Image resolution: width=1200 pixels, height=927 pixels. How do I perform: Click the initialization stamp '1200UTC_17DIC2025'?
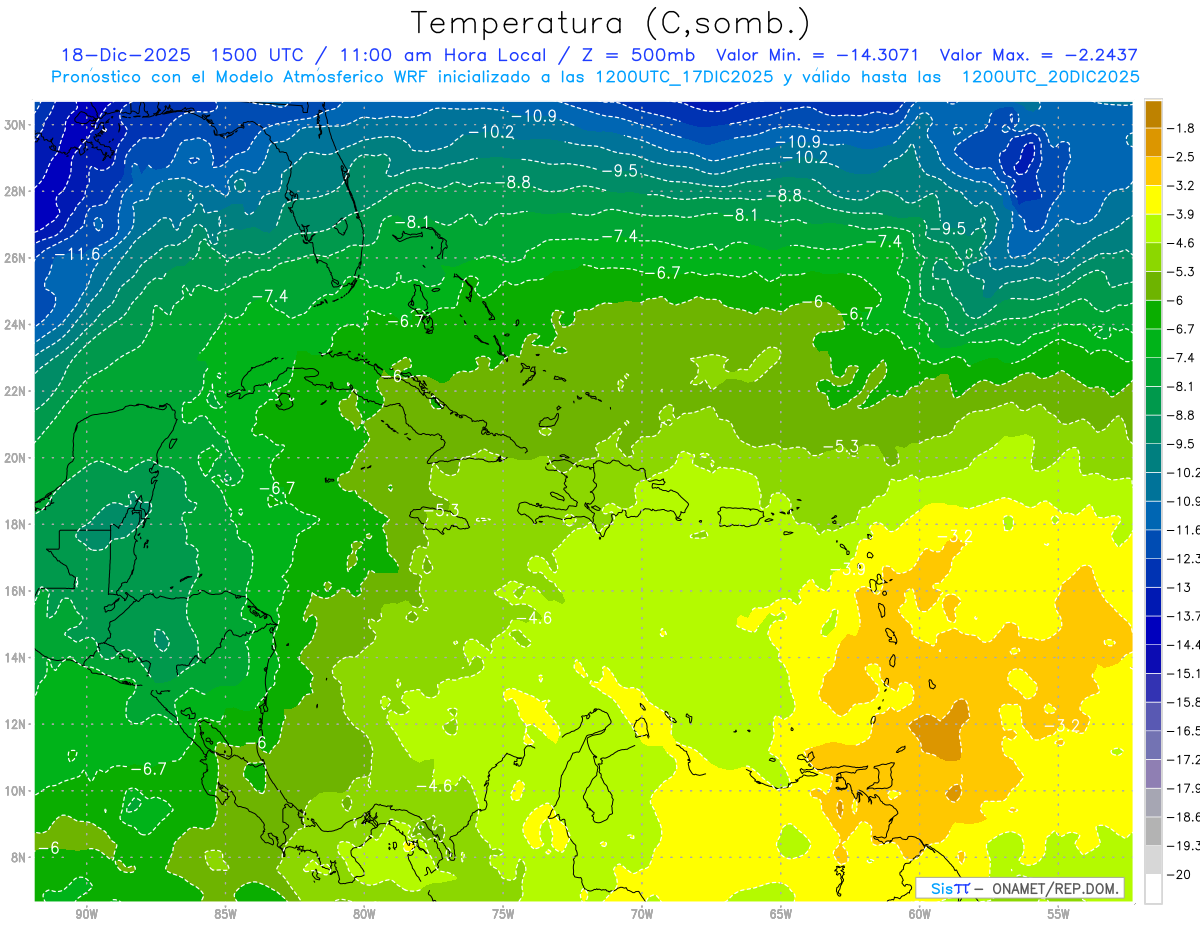pyautogui.click(x=686, y=77)
